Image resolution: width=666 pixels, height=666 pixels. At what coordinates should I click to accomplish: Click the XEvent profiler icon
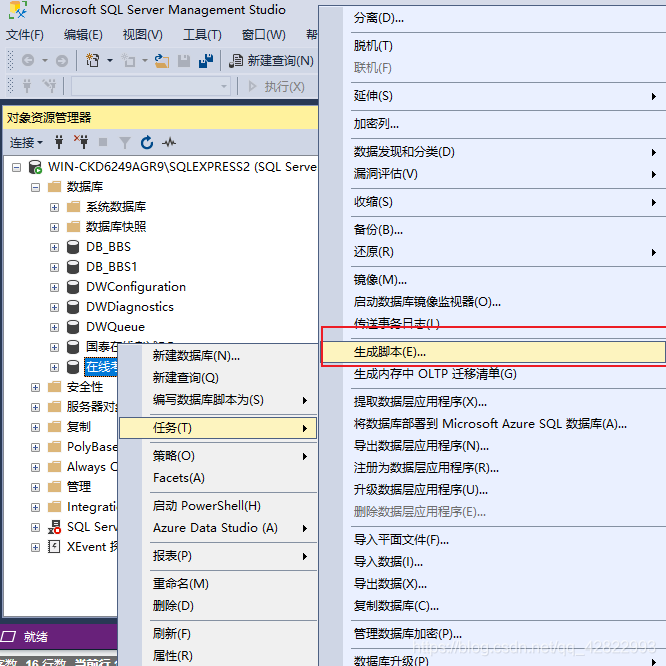pos(54,547)
